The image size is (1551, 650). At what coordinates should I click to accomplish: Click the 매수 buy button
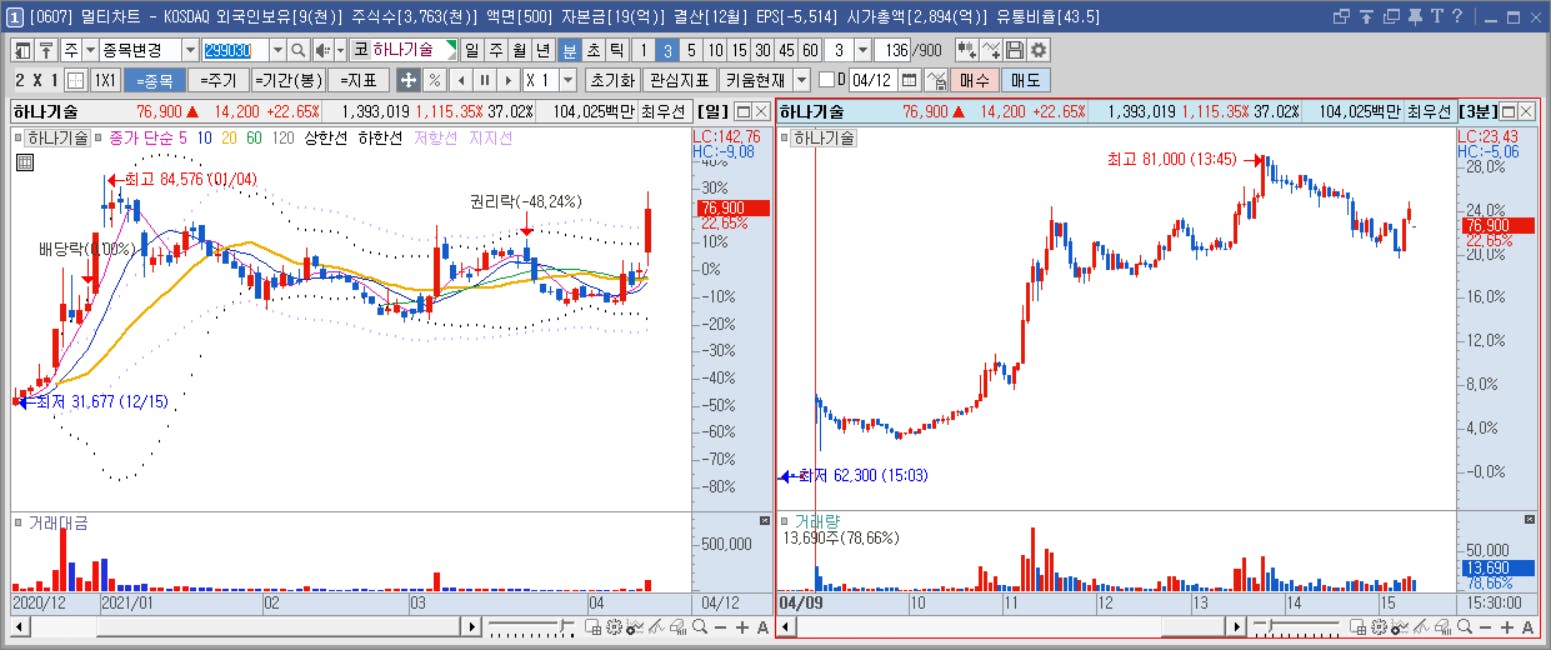click(x=975, y=80)
